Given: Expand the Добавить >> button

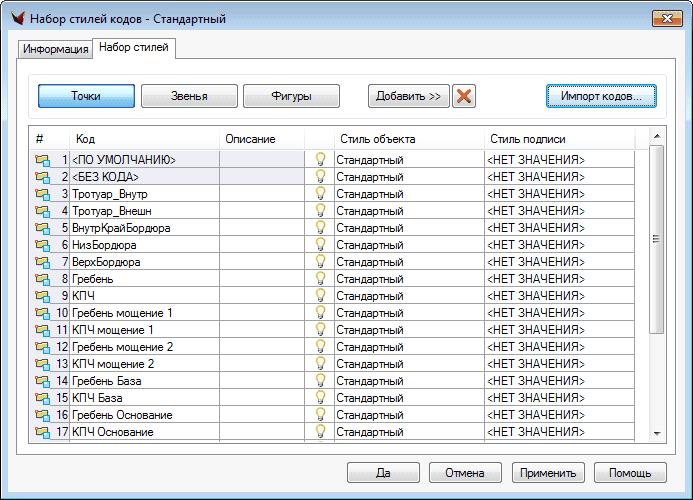Looking at the screenshot, I should pyautogui.click(x=408, y=96).
